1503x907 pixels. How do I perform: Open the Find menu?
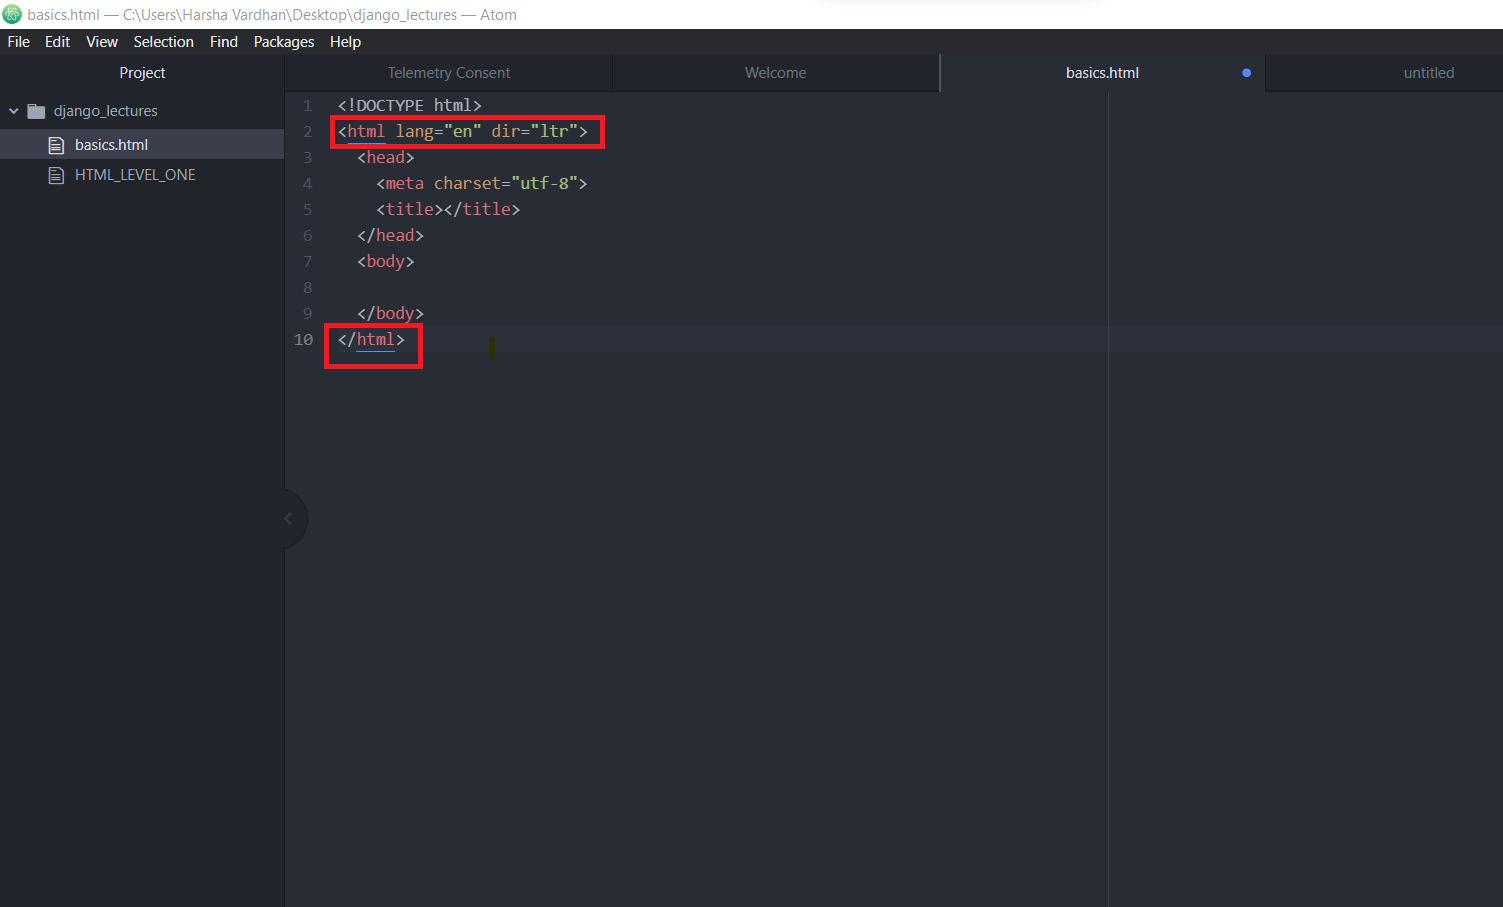(223, 42)
